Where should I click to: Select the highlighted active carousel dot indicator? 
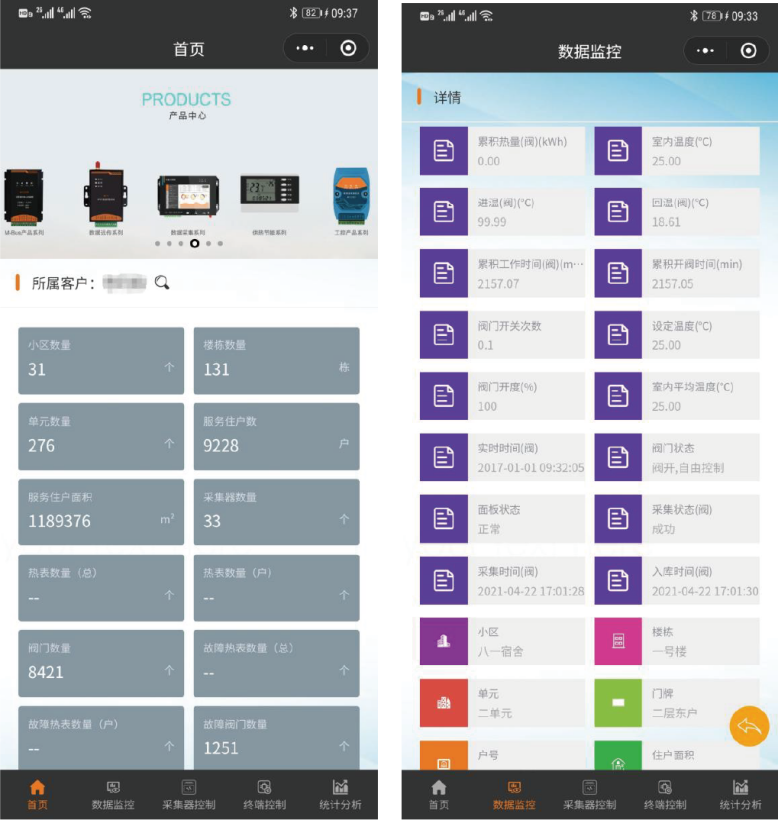click(195, 243)
